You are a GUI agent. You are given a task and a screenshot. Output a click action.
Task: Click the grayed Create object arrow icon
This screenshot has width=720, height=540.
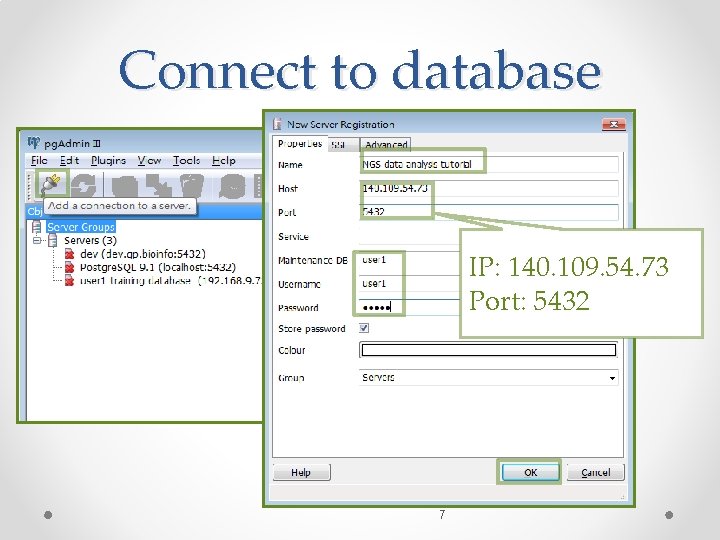point(159,186)
